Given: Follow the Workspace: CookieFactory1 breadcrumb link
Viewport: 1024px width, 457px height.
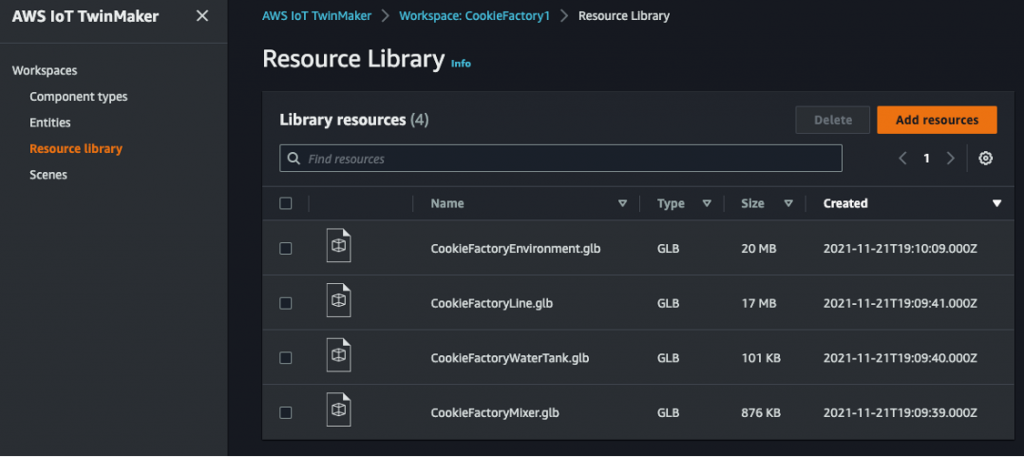Looking at the screenshot, I should [x=475, y=16].
